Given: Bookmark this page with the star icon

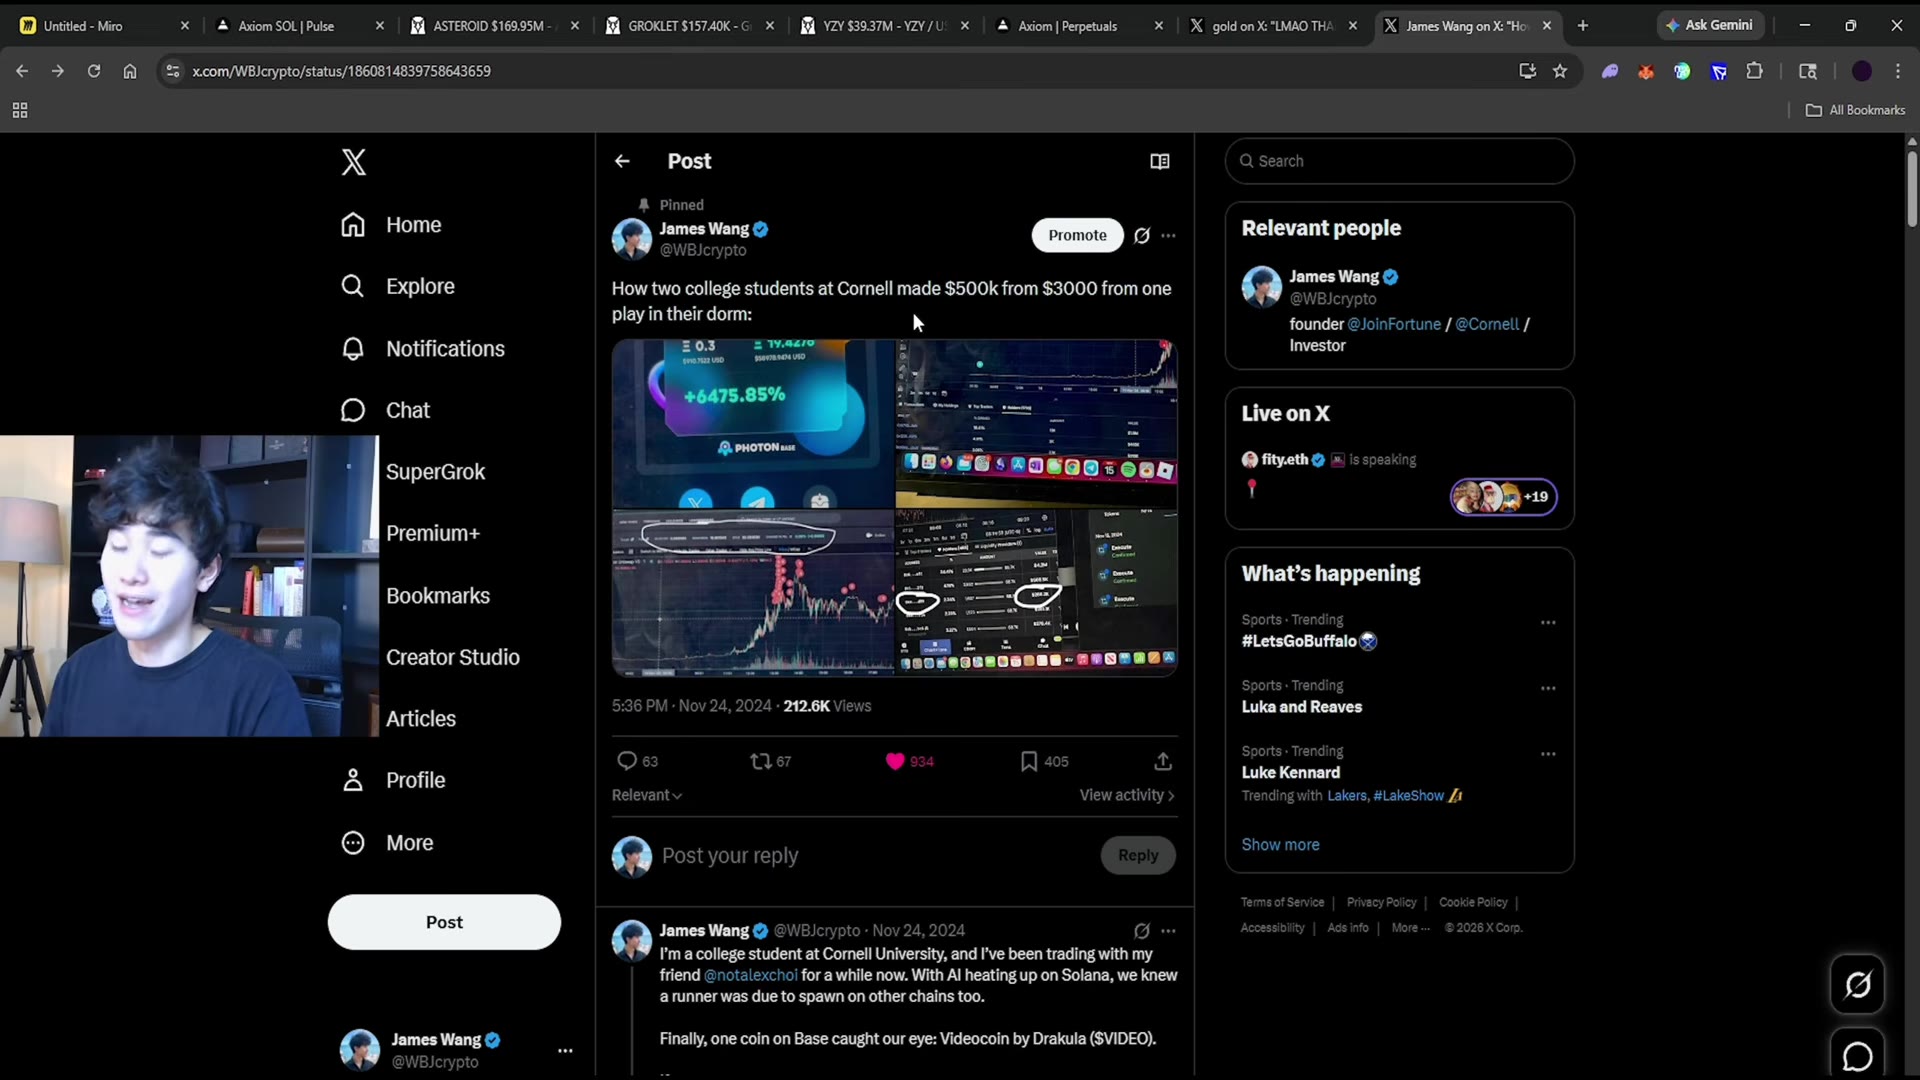Looking at the screenshot, I should pyautogui.click(x=1560, y=71).
